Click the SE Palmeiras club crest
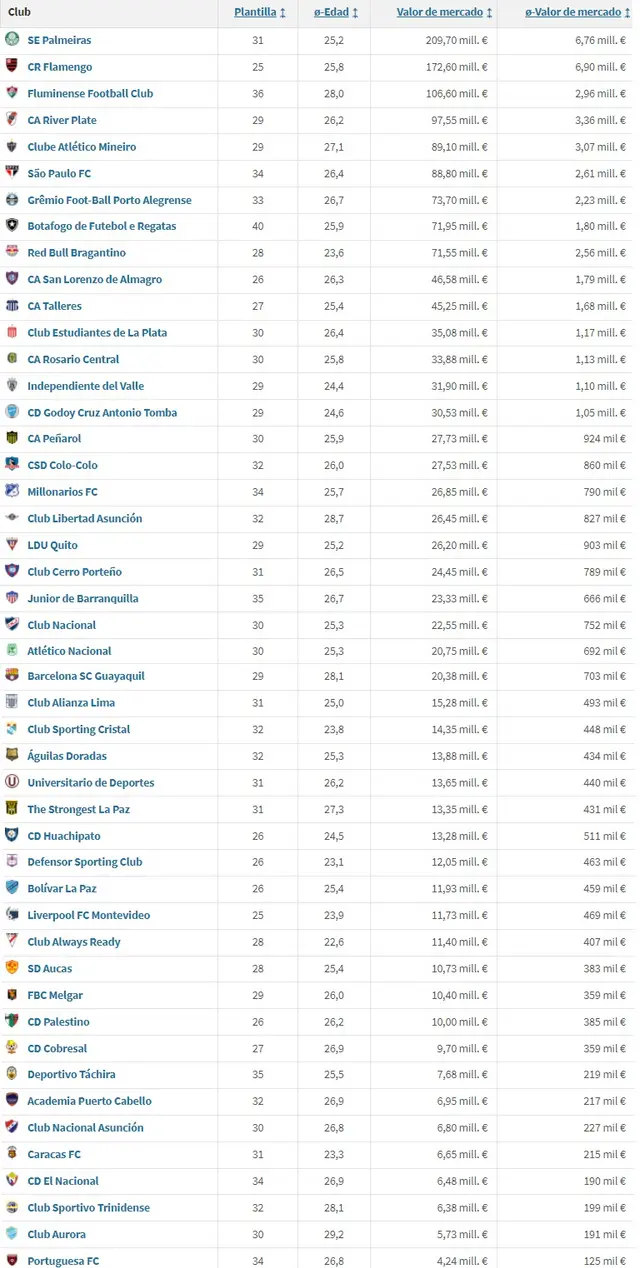The width and height of the screenshot is (640, 1268). [13, 40]
